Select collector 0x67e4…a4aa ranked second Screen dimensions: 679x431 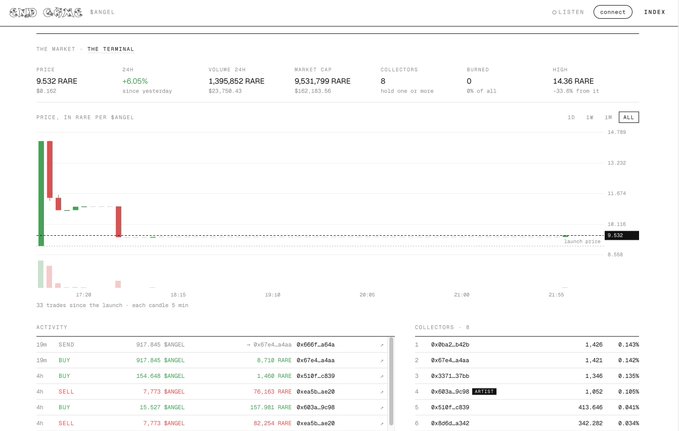click(450, 360)
